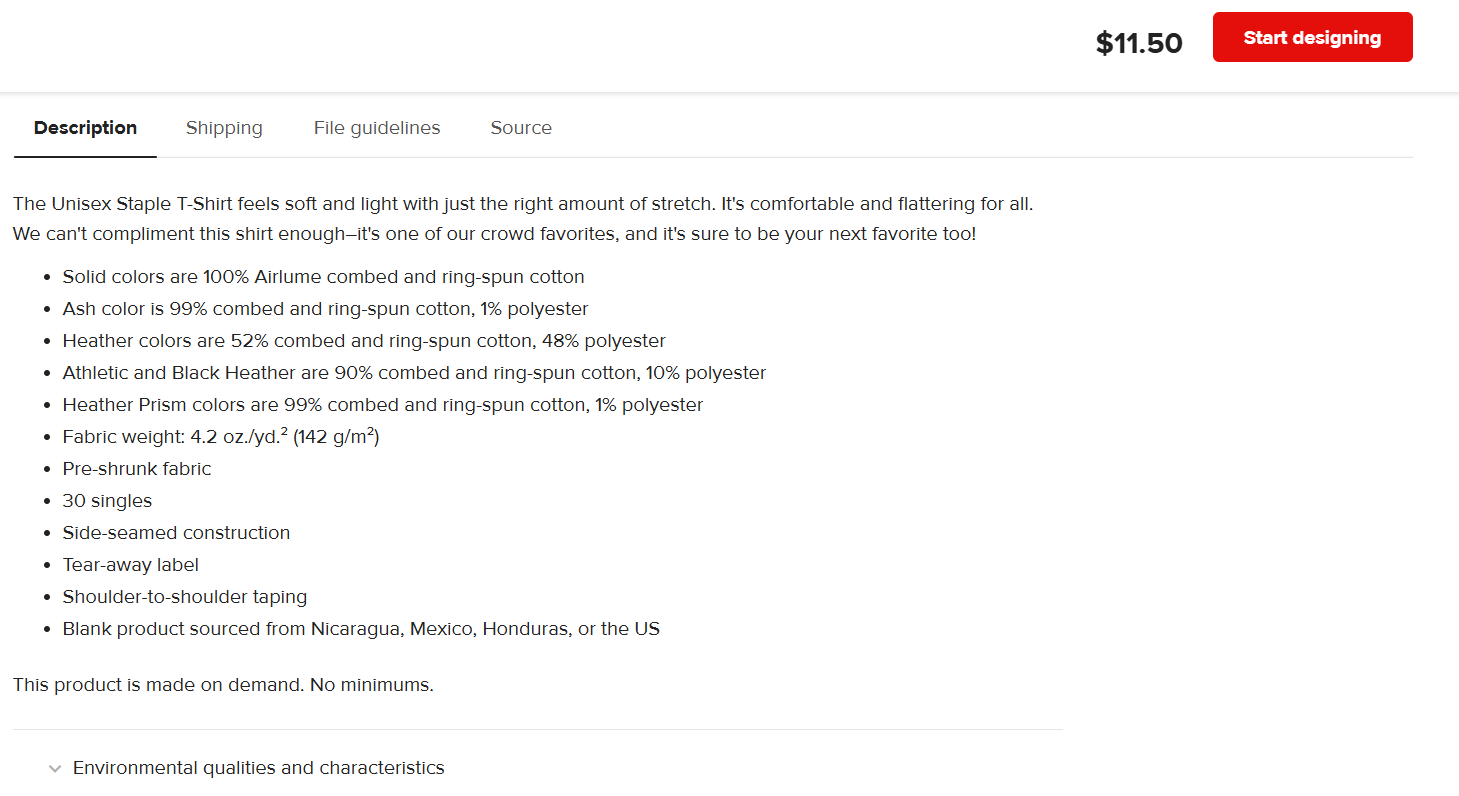Viewport: 1459px width, 796px height.
Task: Open the Description tab
Action: click(85, 128)
